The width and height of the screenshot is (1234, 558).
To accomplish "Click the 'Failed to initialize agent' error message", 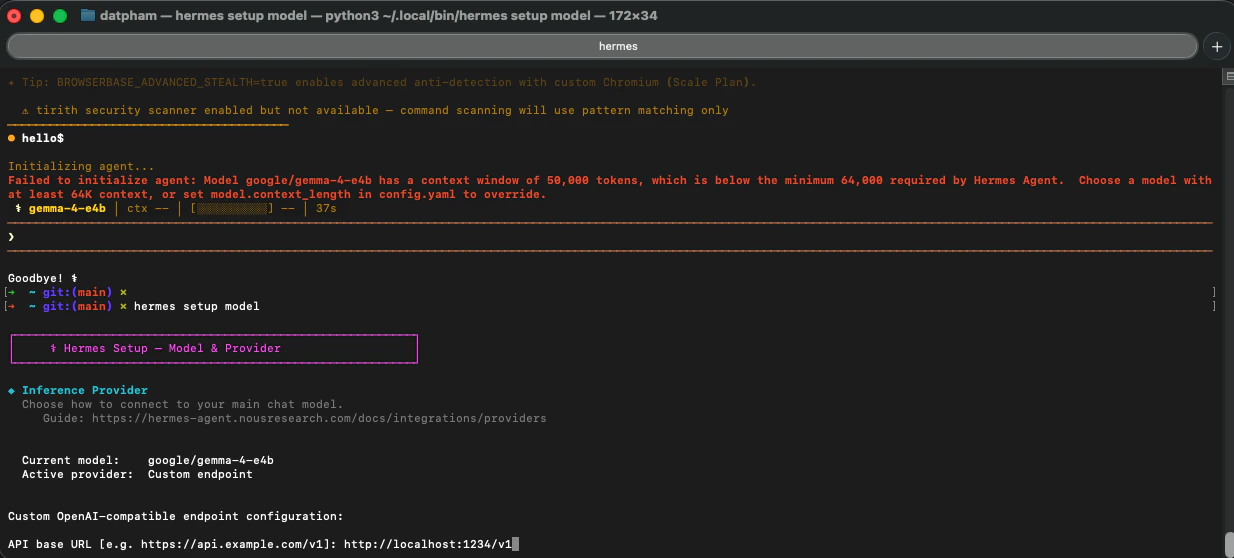I will pos(610,187).
